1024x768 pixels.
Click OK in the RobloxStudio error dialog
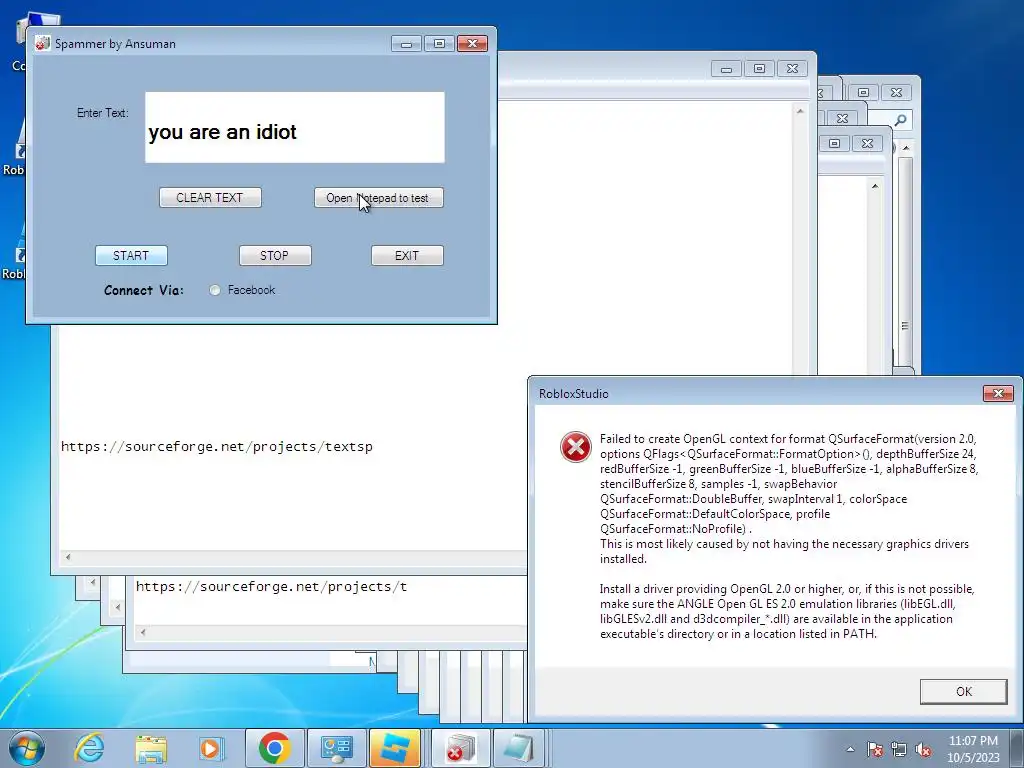(963, 692)
